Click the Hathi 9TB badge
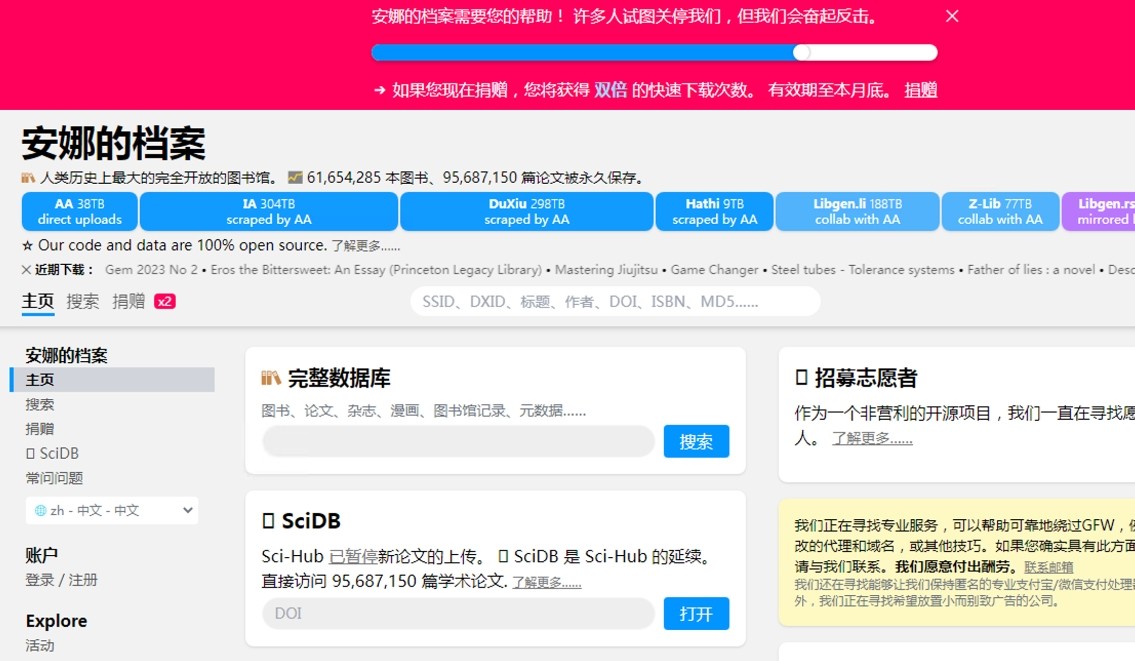1135x661 pixels. tap(714, 211)
